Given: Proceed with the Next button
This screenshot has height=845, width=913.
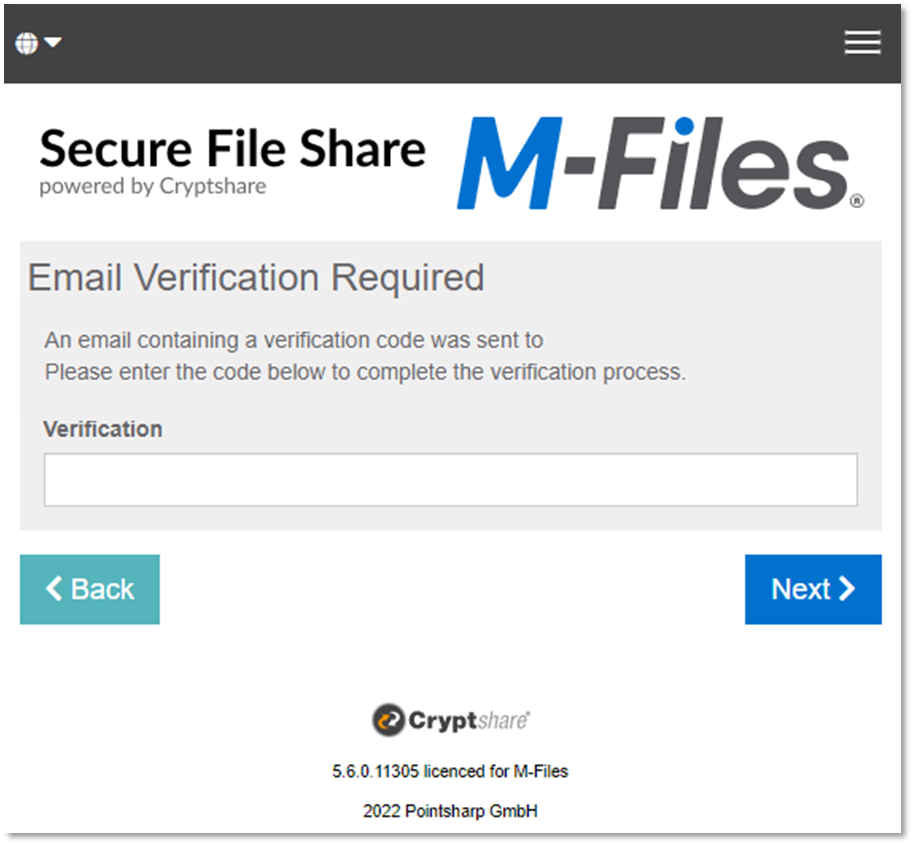Looking at the screenshot, I should [813, 589].
